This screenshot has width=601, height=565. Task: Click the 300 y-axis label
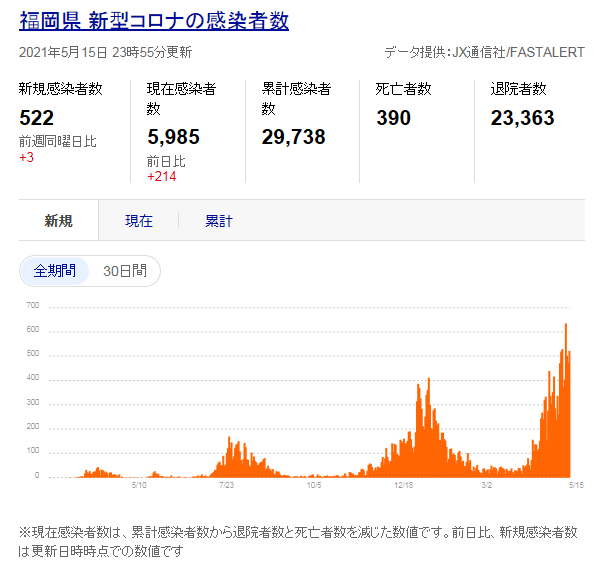coord(33,402)
